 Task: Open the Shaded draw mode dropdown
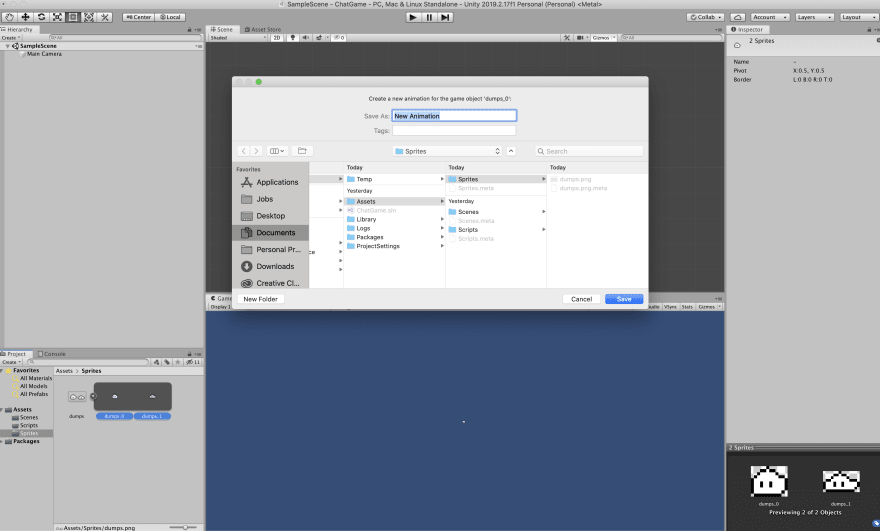point(238,38)
